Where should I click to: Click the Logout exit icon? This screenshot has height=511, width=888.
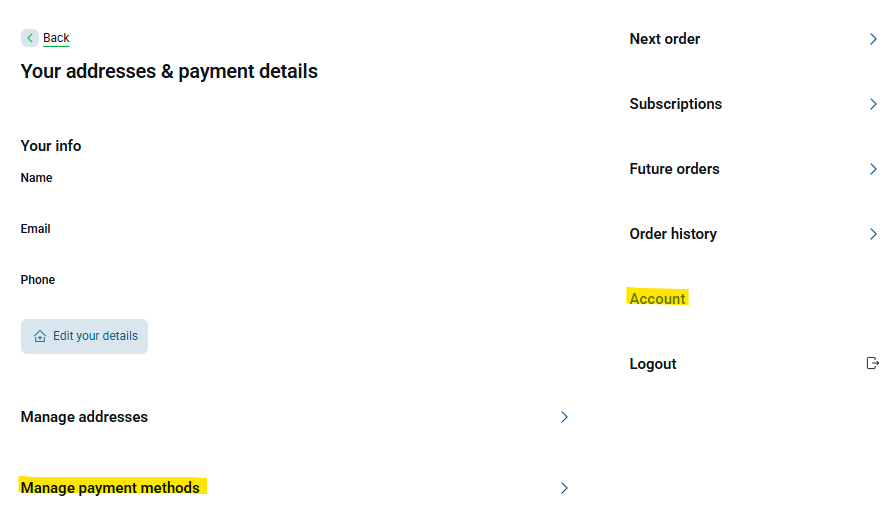coord(872,363)
